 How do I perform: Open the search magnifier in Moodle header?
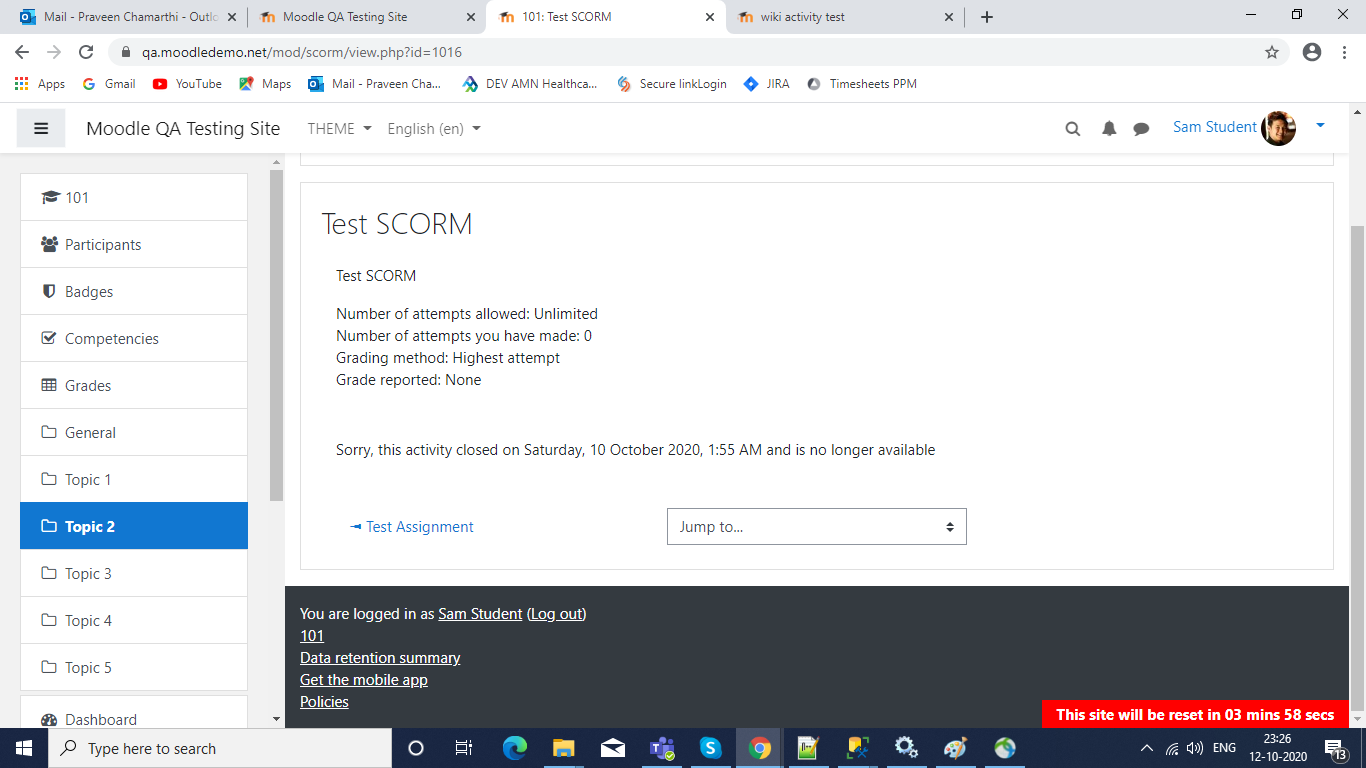coord(1073,128)
